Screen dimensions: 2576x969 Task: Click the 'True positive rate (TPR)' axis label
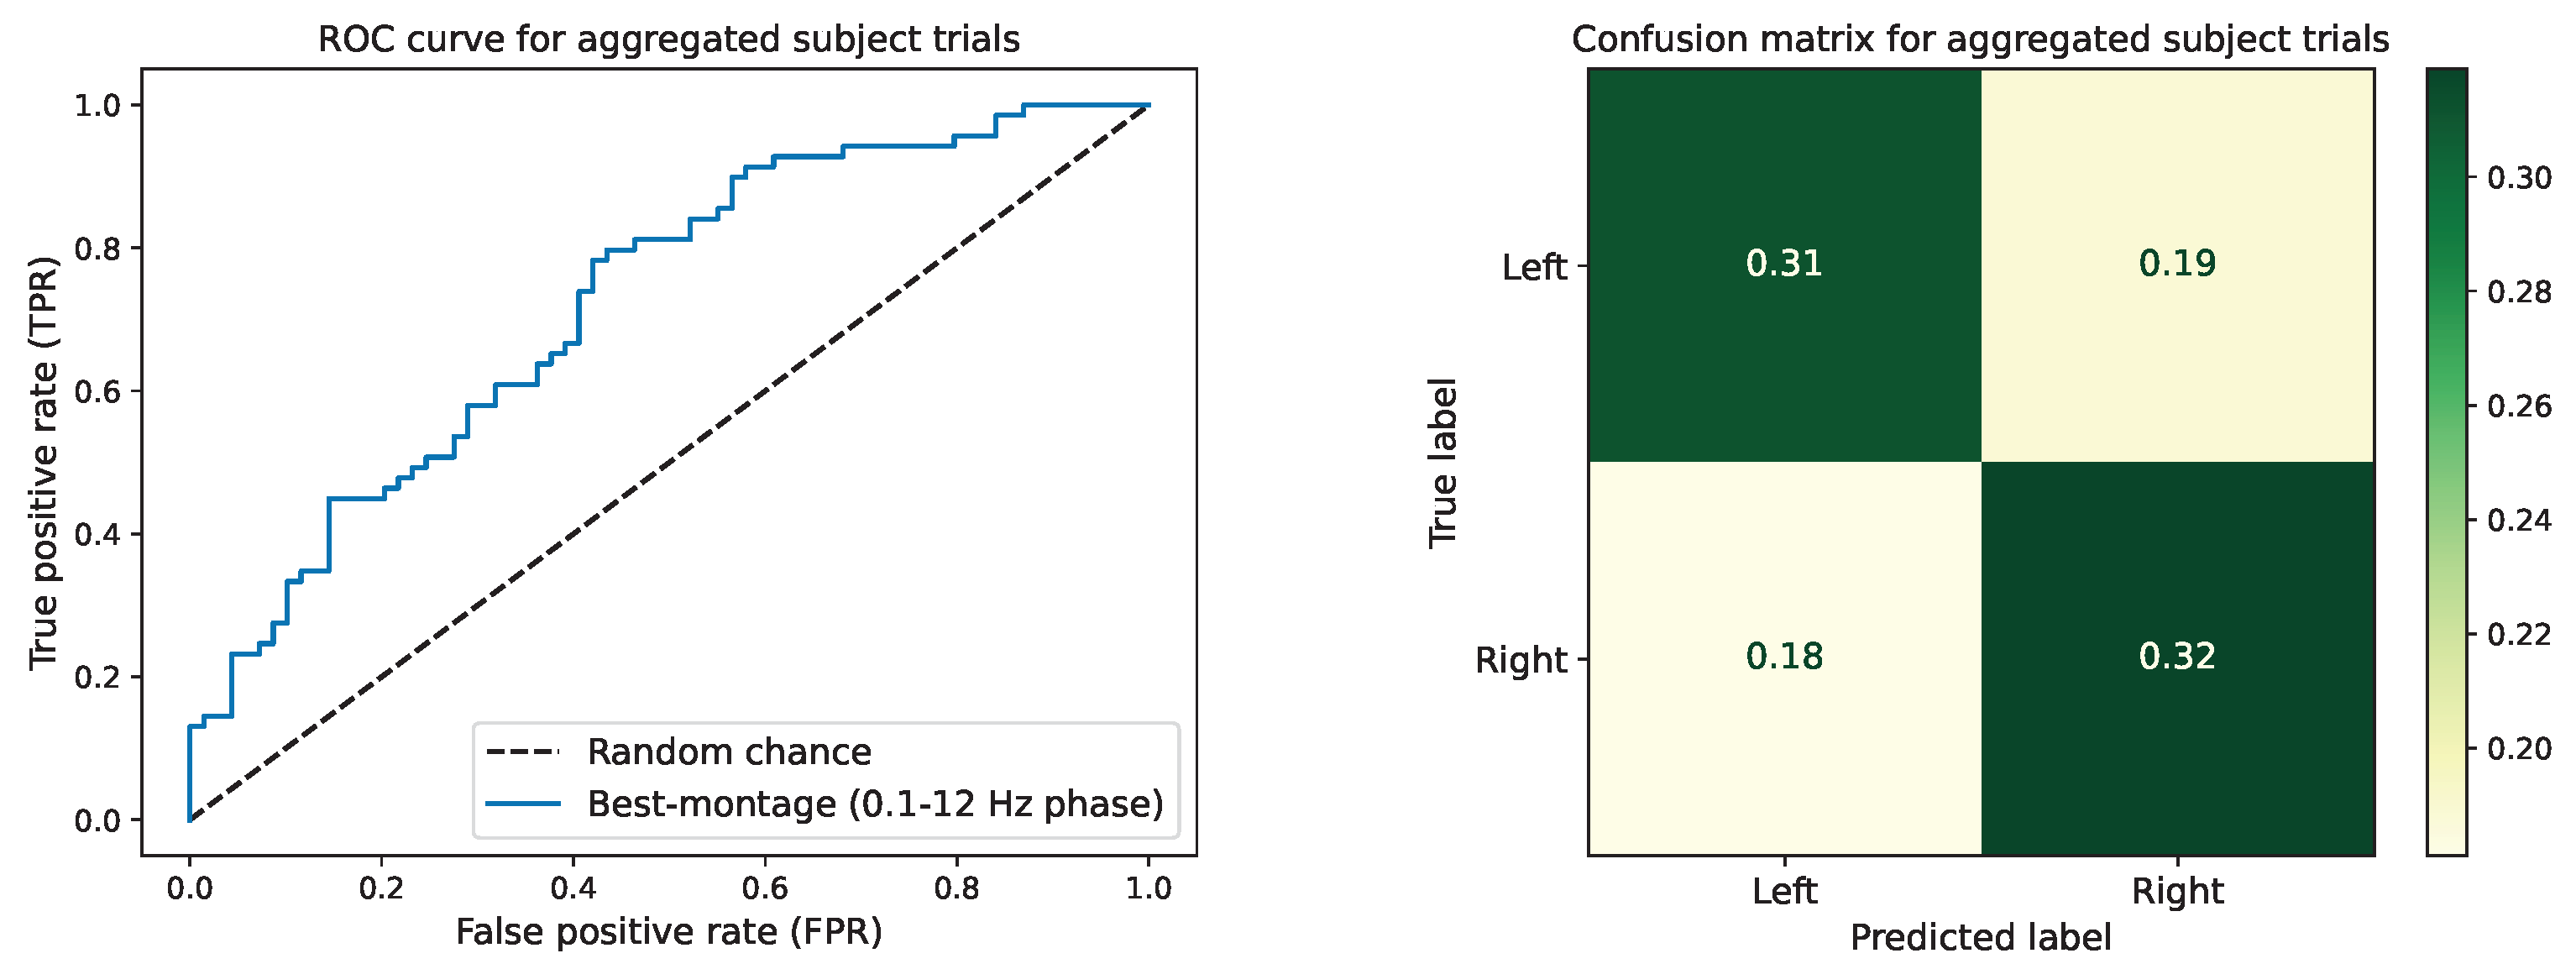click(x=43, y=462)
